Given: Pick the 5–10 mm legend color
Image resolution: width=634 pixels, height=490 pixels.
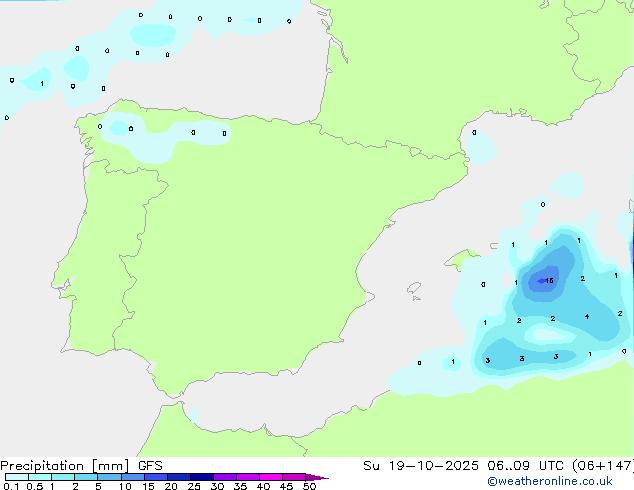Looking at the screenshot, I should click(109, 477).
